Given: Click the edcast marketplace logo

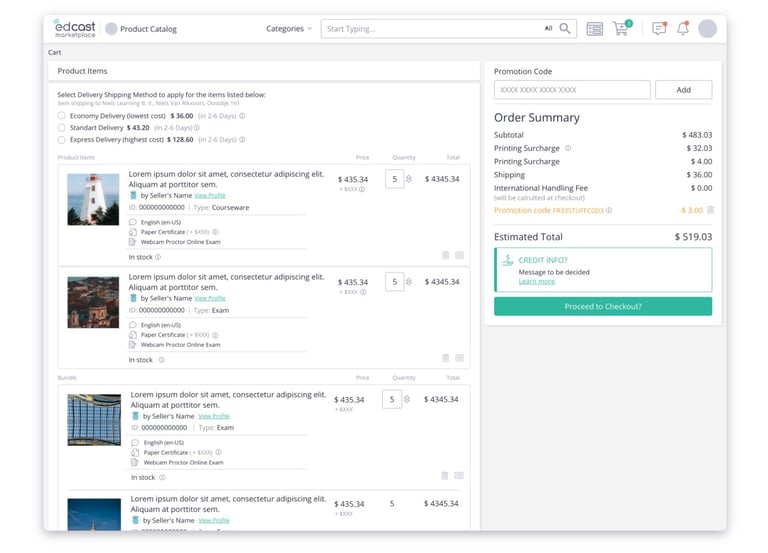Looking at the screenshot, I should click(74, 28).
